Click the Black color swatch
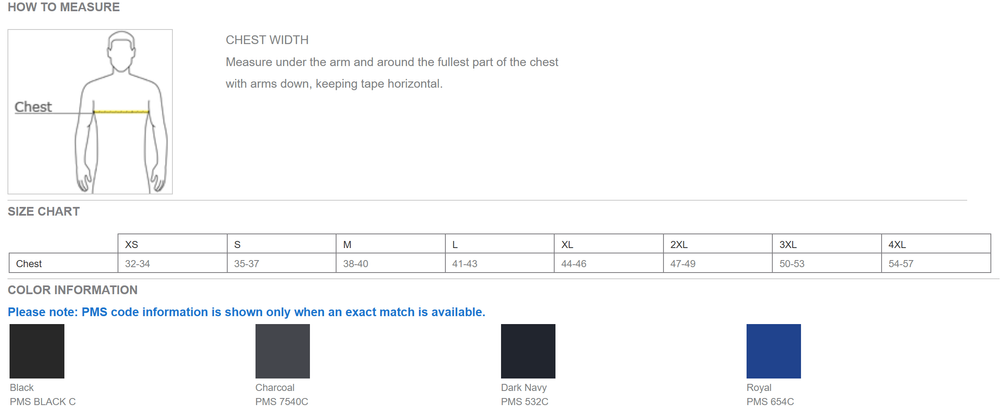Viewport: 1000px width, 408px height. (x=36, y=351)
